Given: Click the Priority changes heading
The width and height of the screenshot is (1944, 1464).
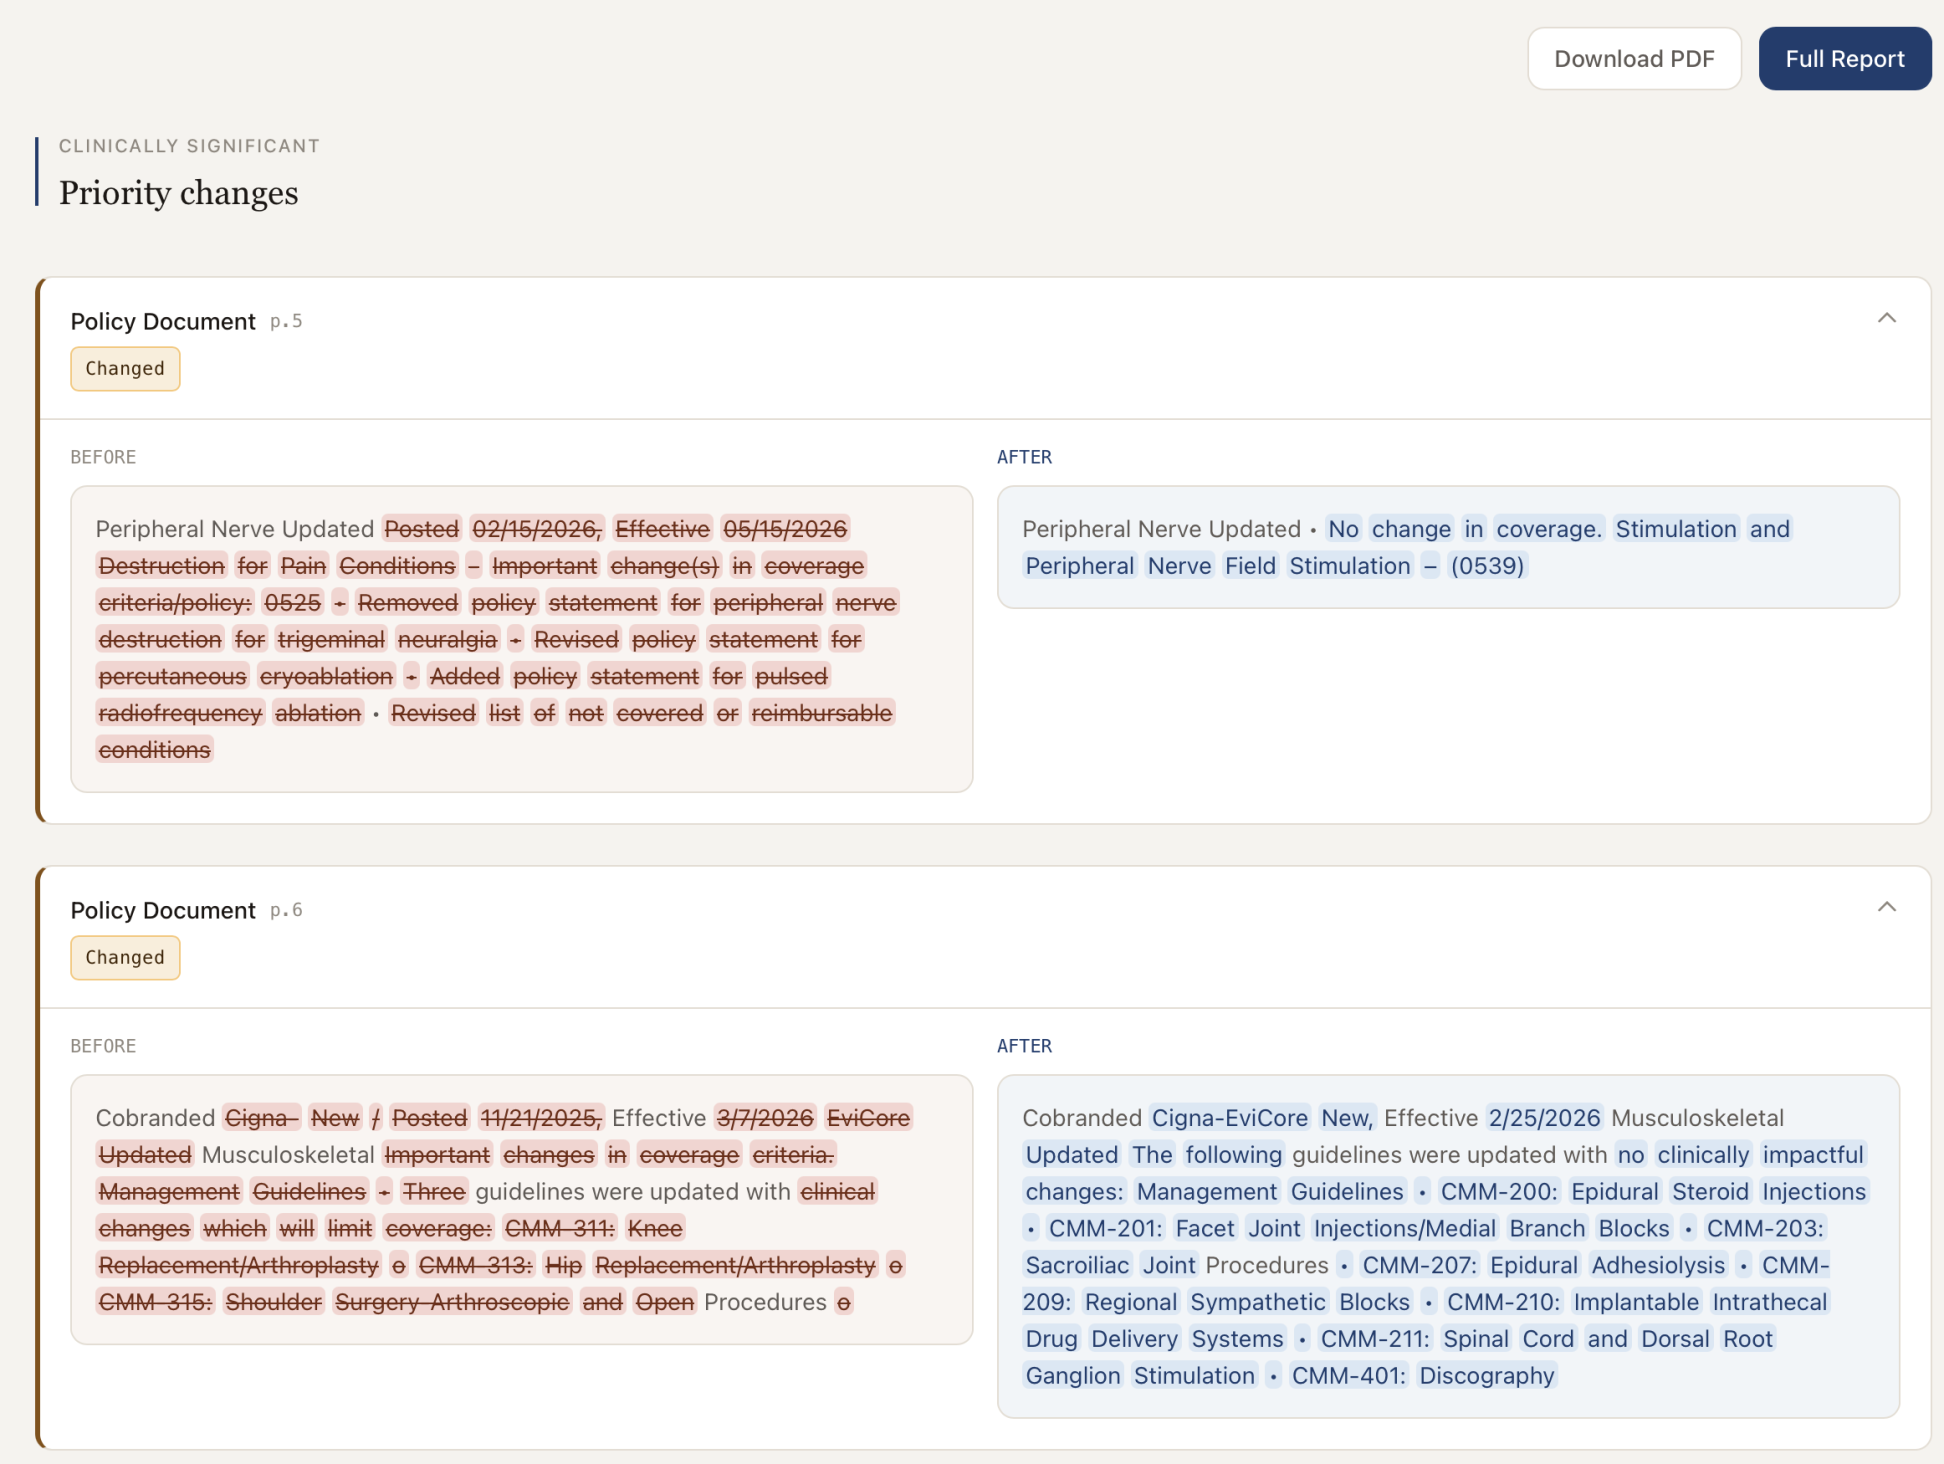Looking at the screenshot, I should pos(178,193).
